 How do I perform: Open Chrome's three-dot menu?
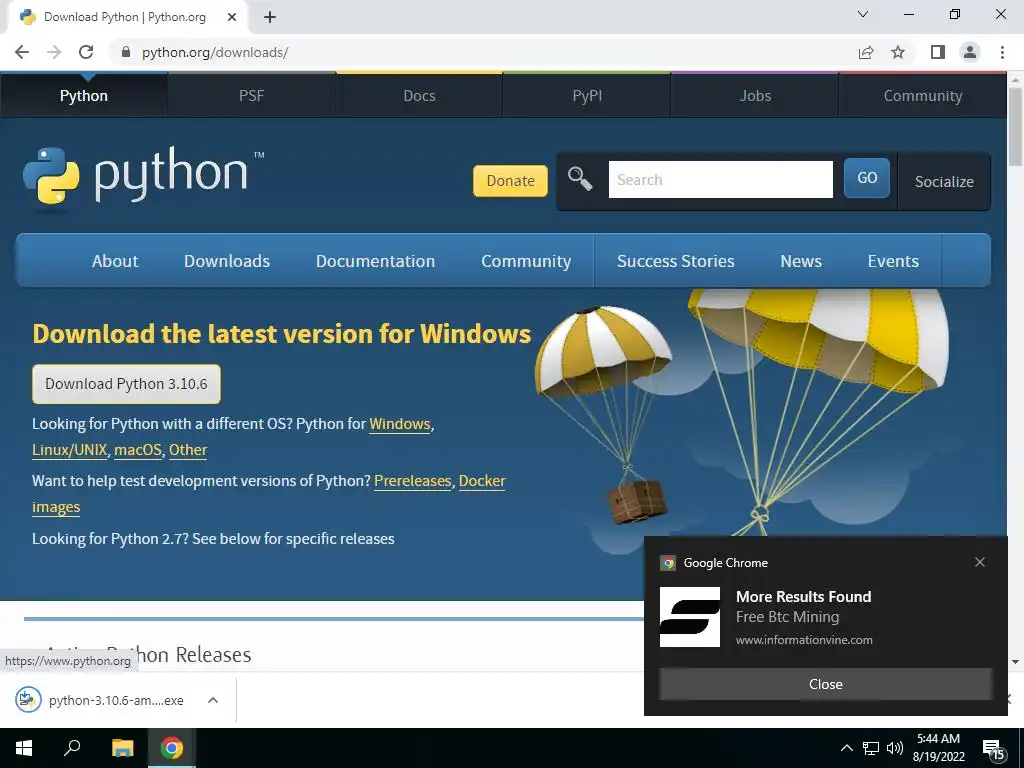[x=1002, y=52]
